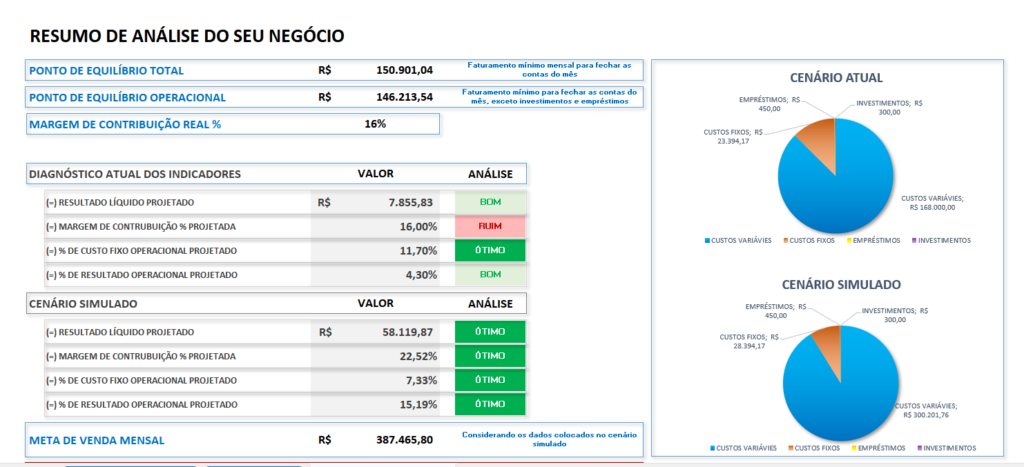Click the blue Custos Variáveis legend marker in Cenário Simulado
This screenshot has width=1024, height=467.
coord(712,448)
